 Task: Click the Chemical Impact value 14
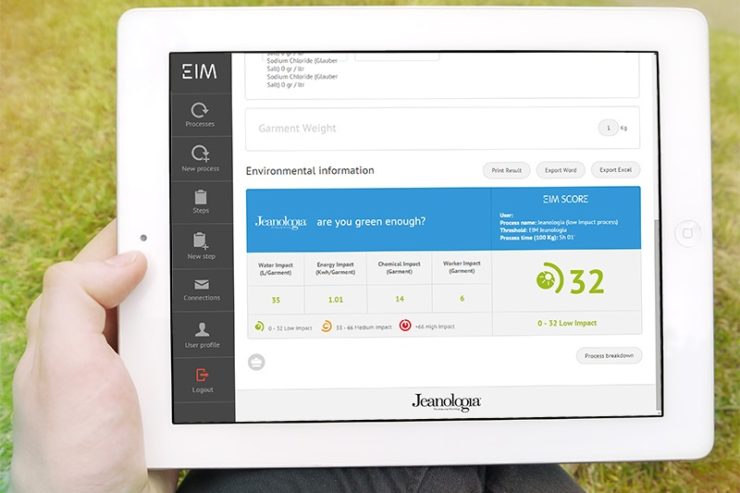[x=400, y=299]
